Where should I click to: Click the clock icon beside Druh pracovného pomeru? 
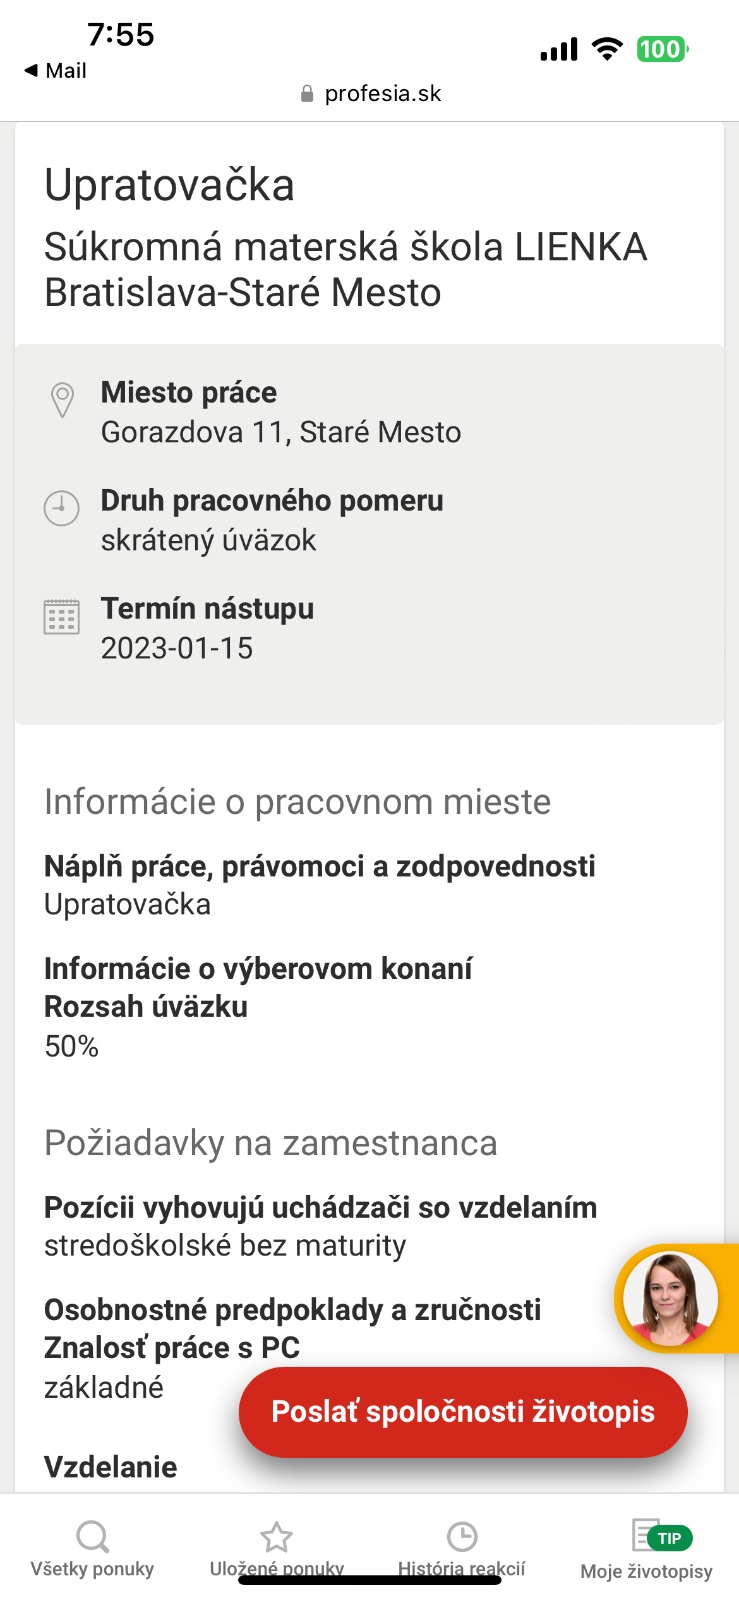pyautogui.click(x=62, y=508)
